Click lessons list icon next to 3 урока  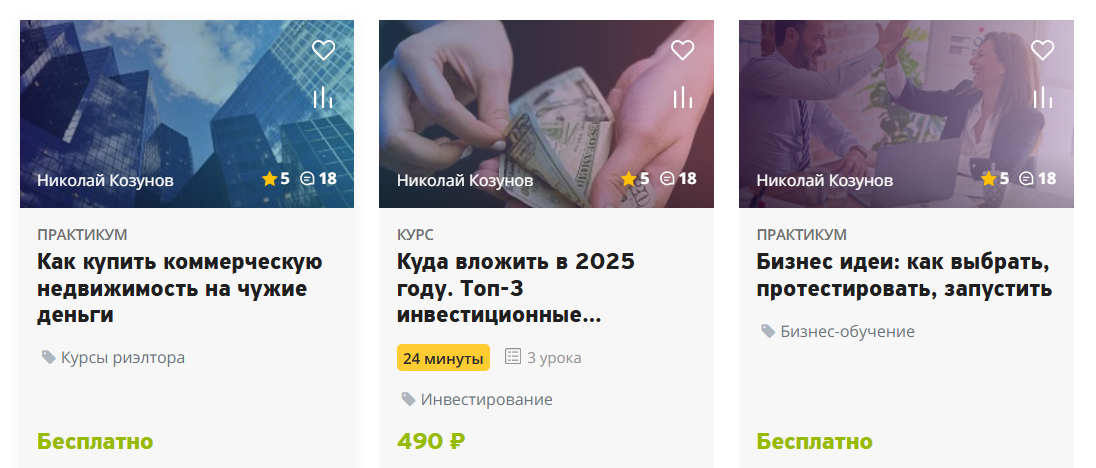(x=514, y=357)
